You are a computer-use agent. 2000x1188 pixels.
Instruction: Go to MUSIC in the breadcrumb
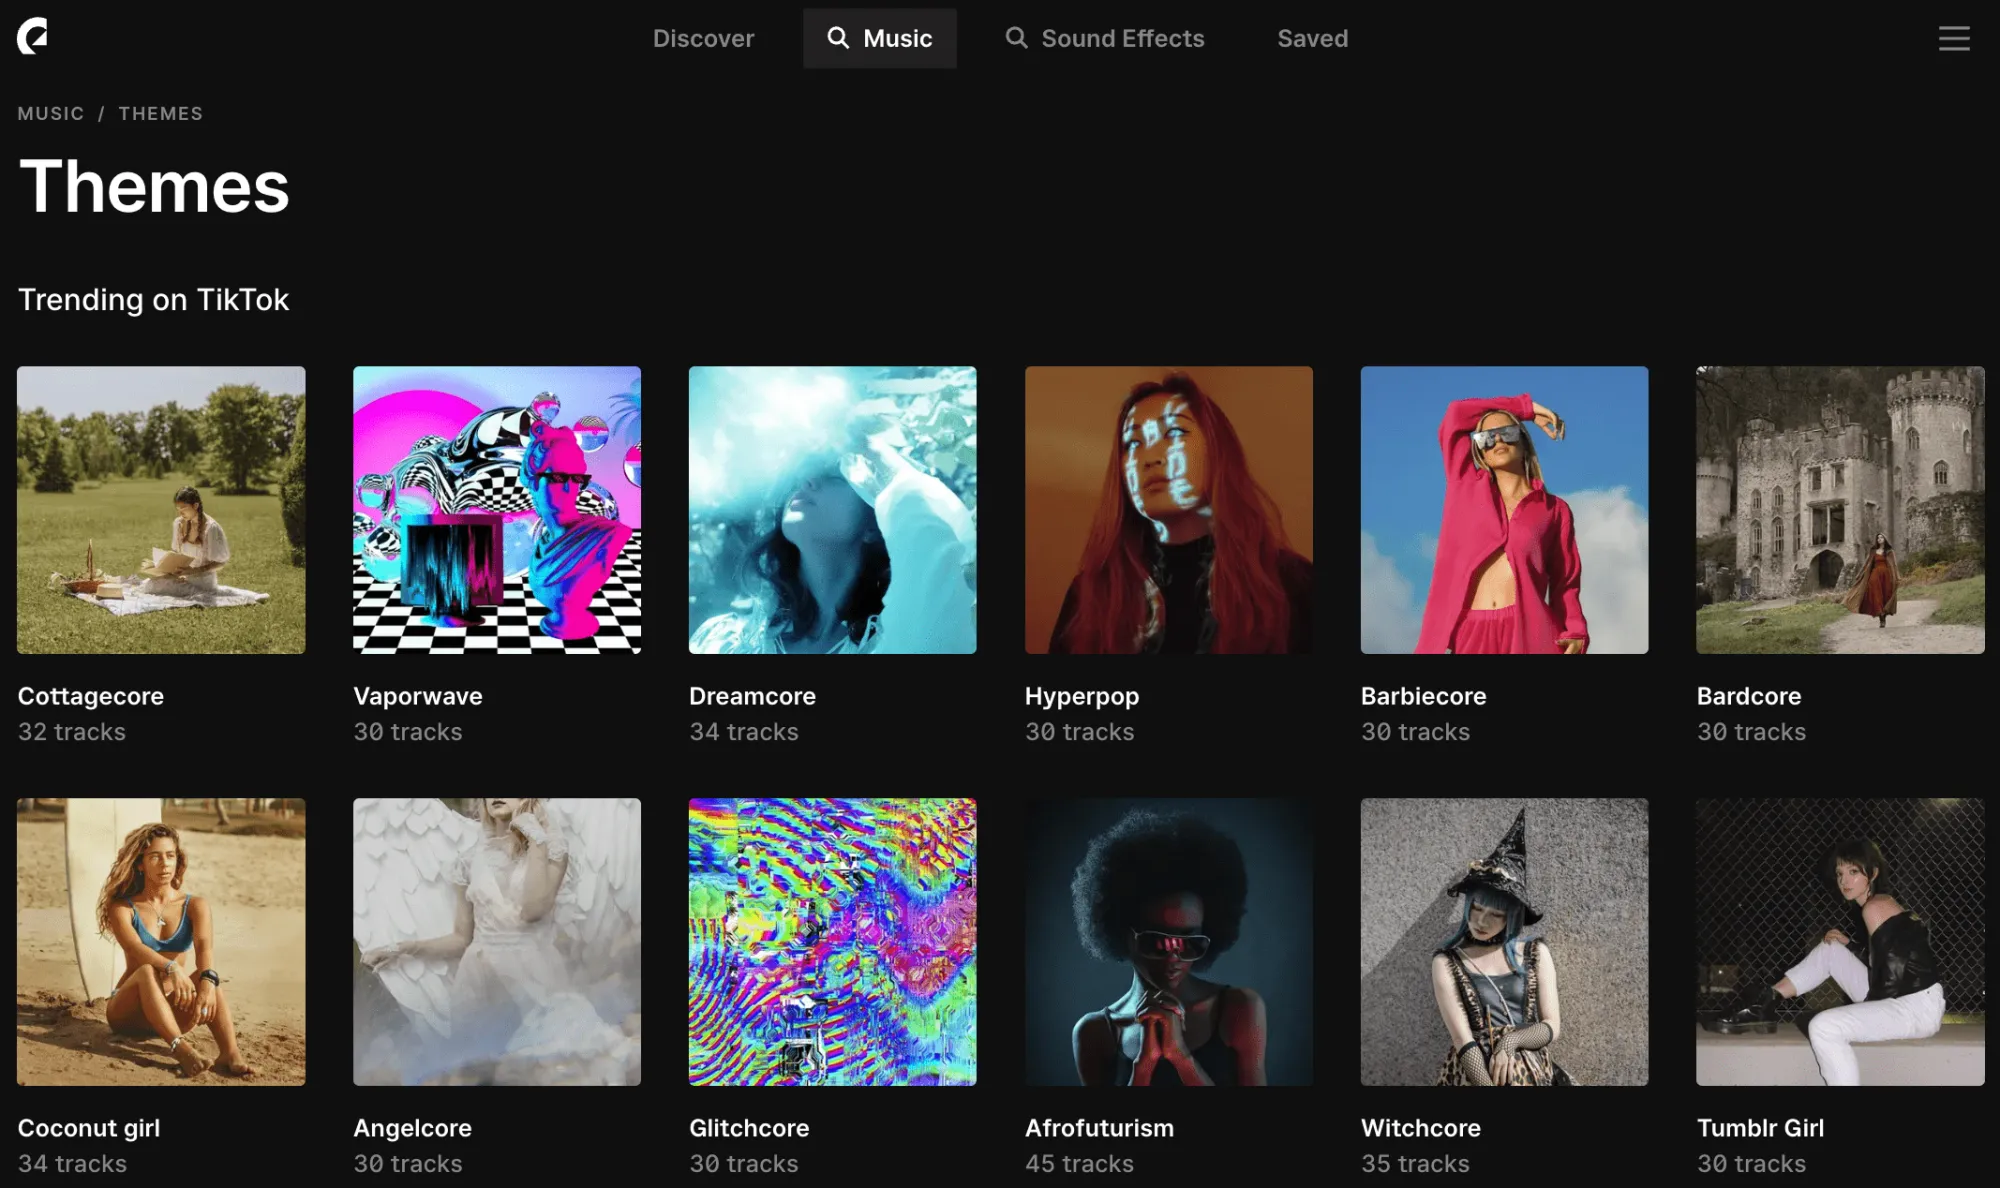tap(50, 113)
